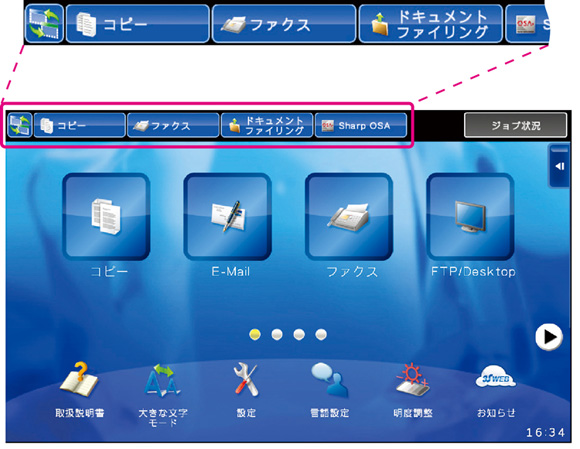Jump to second home page dot
This screenshot has width=580, height=449.
[277, 334]
